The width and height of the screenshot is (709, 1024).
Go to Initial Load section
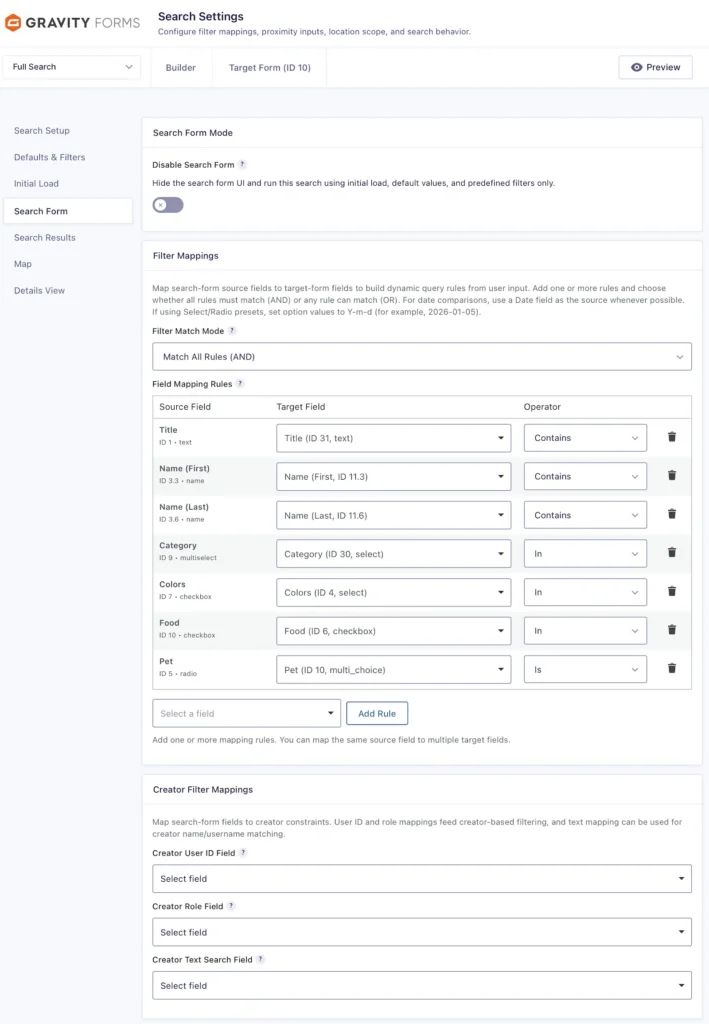click(x=37, y=184)
